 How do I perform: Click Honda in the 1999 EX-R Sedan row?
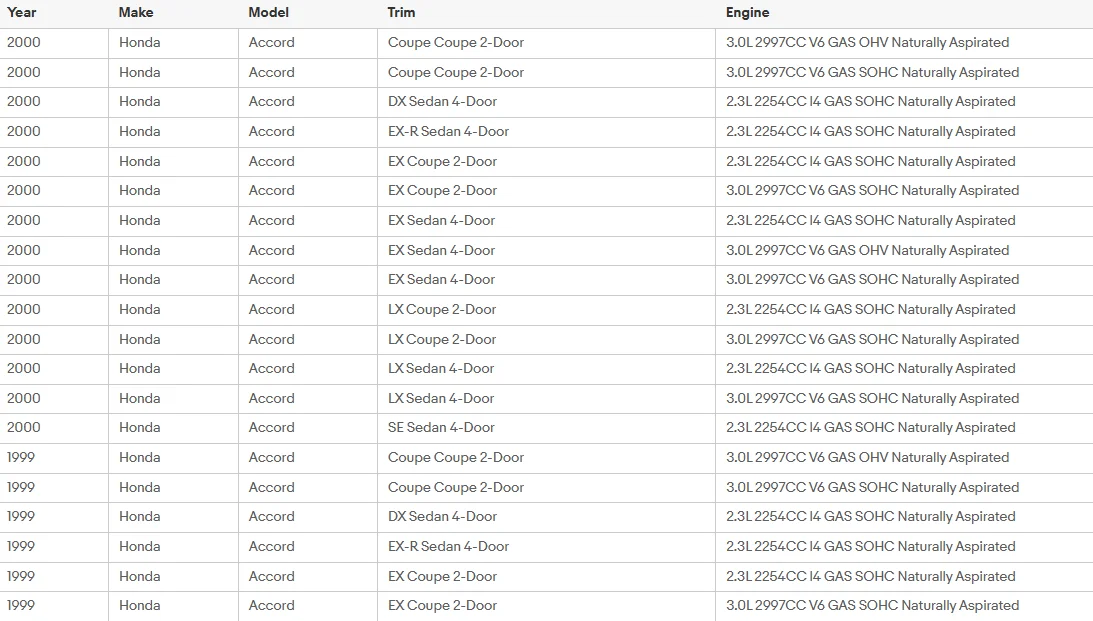pos(139,547)
